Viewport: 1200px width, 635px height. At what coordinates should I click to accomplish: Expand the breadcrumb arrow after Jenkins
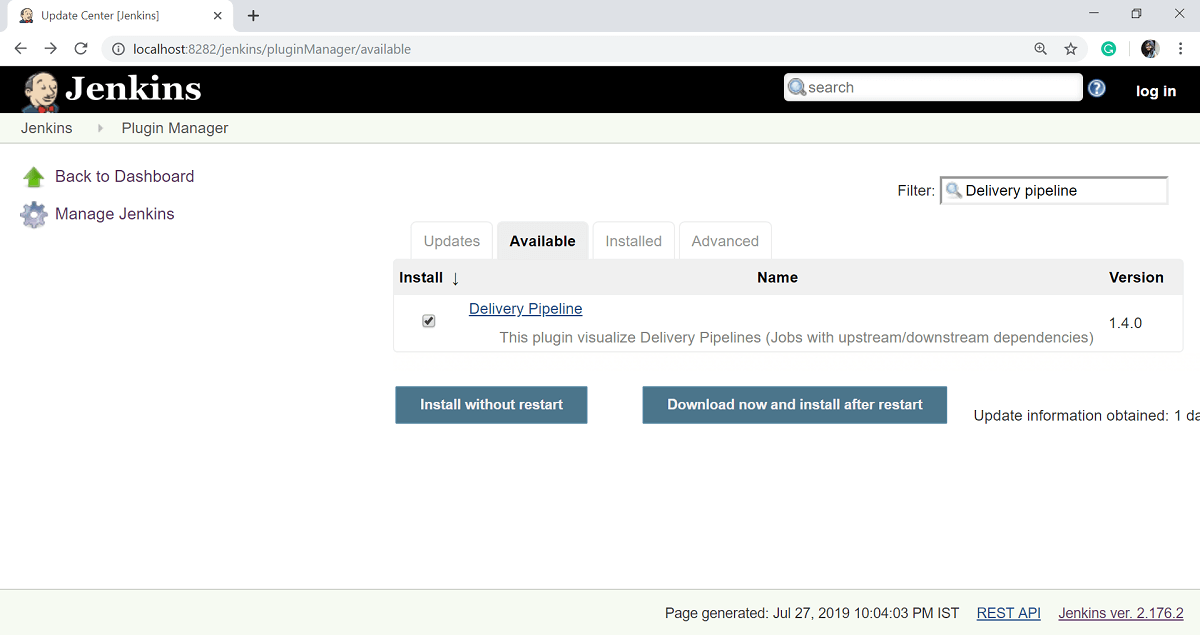pyautogui.click(x=100, y=128)
